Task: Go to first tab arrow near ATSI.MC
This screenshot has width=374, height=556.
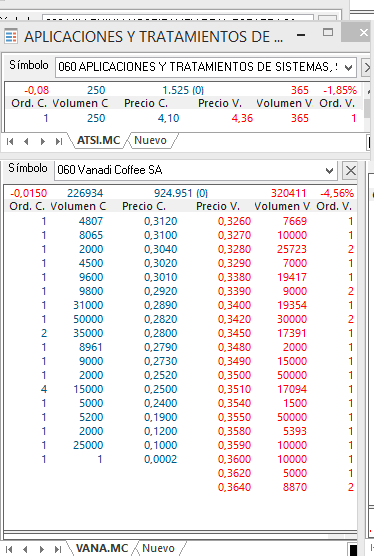Action: click(10, 141)
